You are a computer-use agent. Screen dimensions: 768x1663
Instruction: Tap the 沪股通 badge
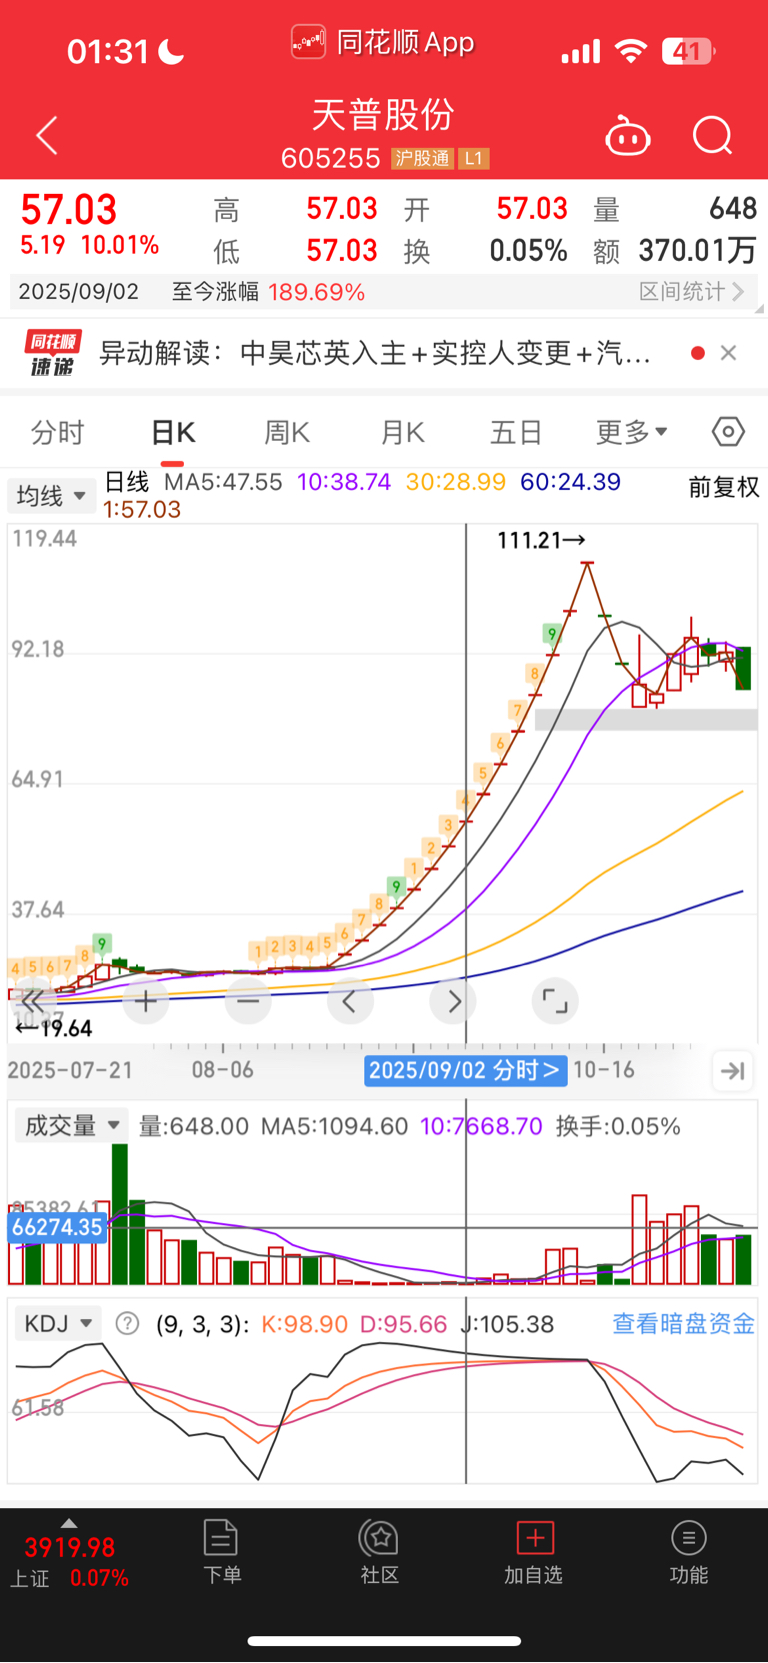pos(422,158)
